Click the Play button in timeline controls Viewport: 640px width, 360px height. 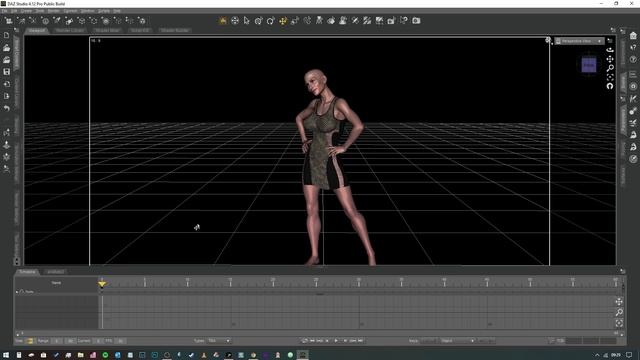coord(336,341)
